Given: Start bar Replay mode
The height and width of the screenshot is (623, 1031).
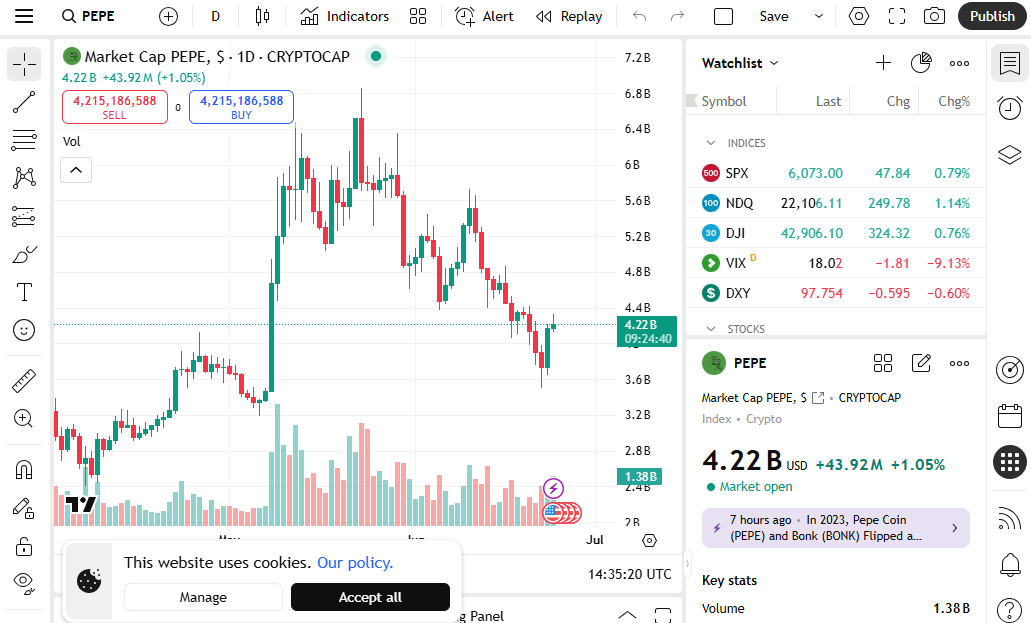Looking at the screenshot, I should pyautogui.click(x=569, y=16).
